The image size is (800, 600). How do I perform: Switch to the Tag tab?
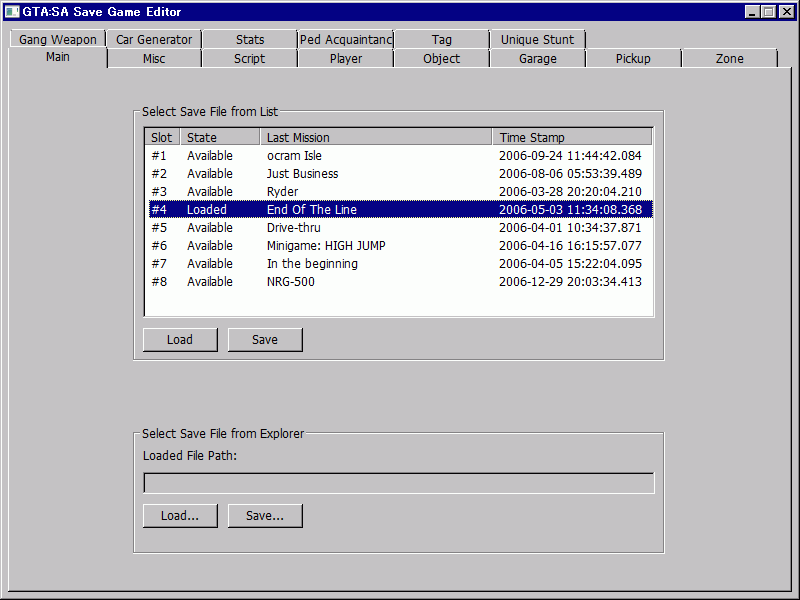click(441, 39)
